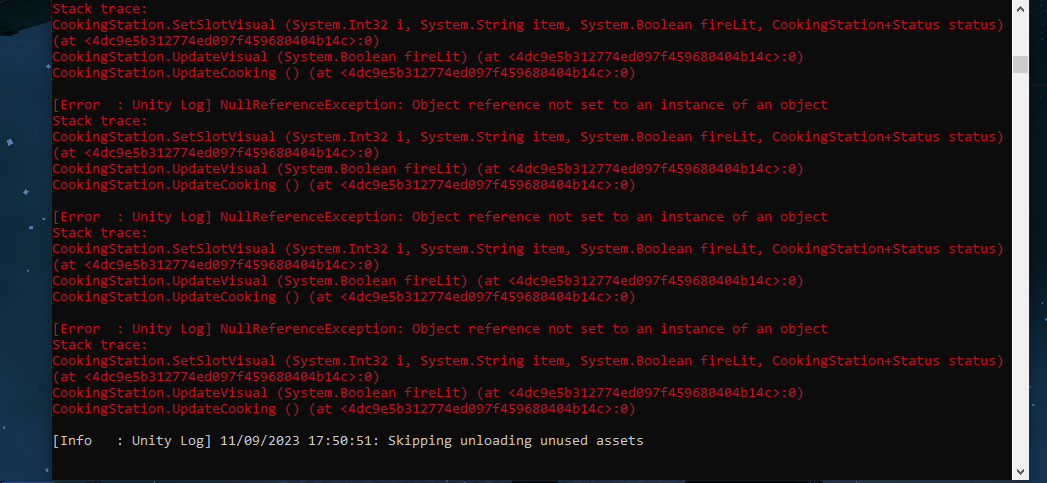Click the last CookingStation.UpdateCooking () line

[343, 408]
